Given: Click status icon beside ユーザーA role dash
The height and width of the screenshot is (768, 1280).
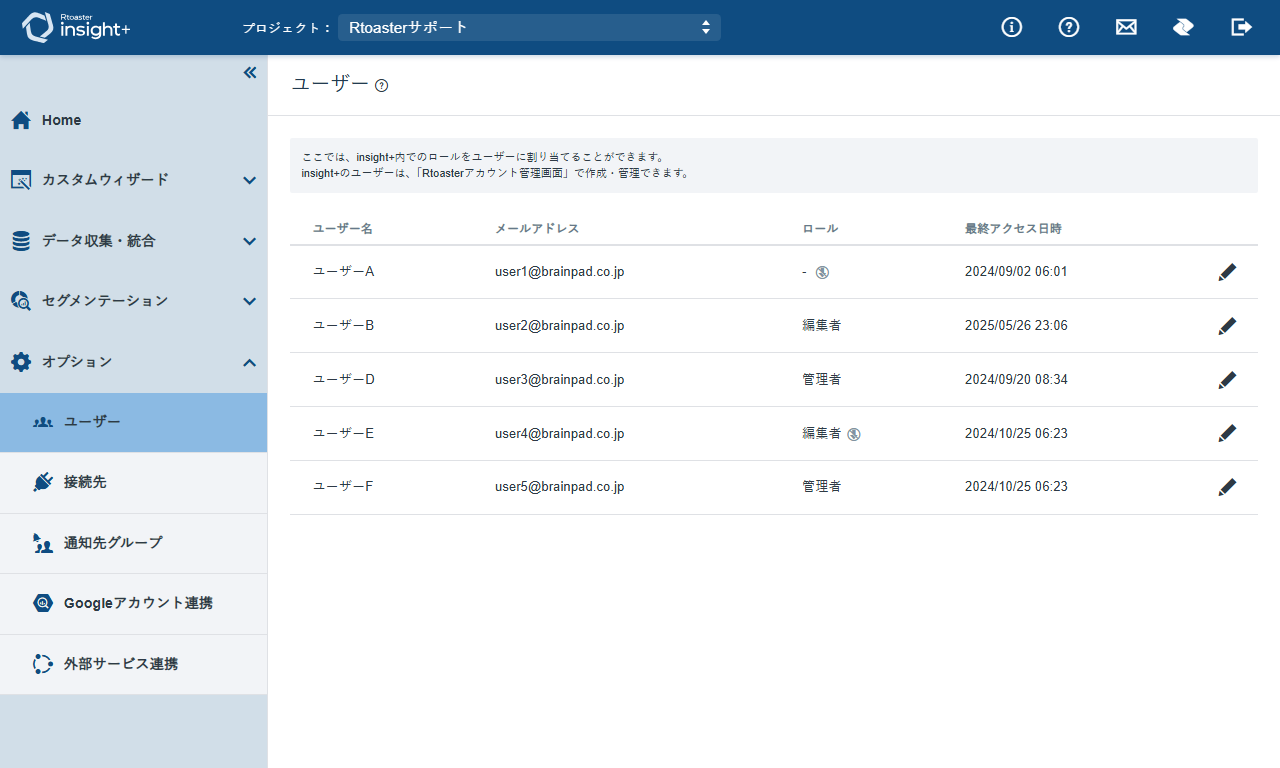Looking at the screenshot, I should tap(822, 272).
